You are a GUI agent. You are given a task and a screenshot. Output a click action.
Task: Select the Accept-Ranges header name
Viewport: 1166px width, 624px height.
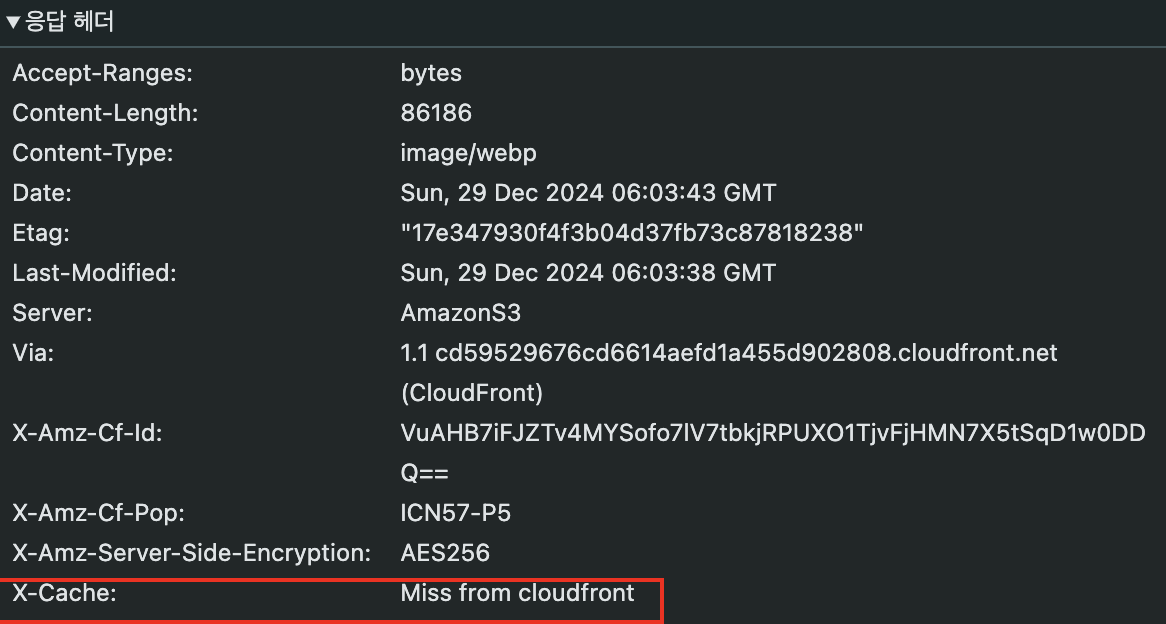[102, 73]
